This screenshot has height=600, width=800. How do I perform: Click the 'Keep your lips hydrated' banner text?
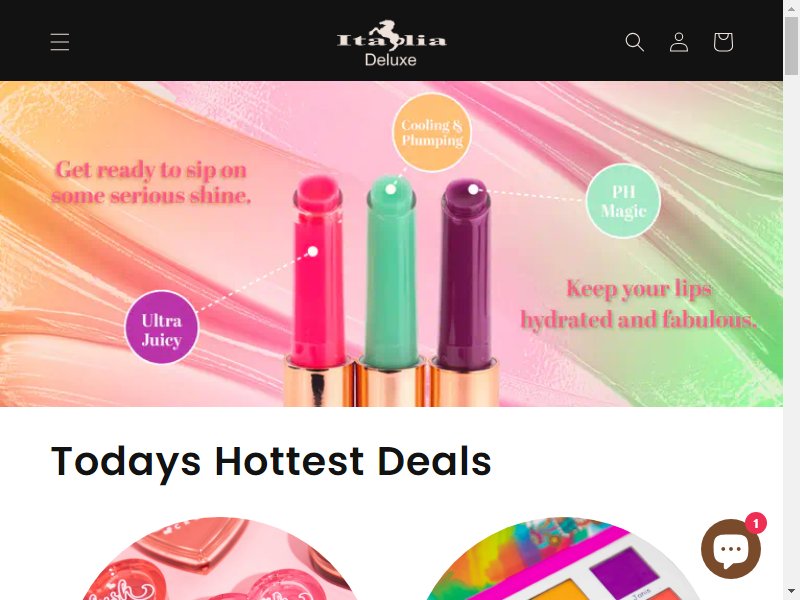[x=638, y=305]
